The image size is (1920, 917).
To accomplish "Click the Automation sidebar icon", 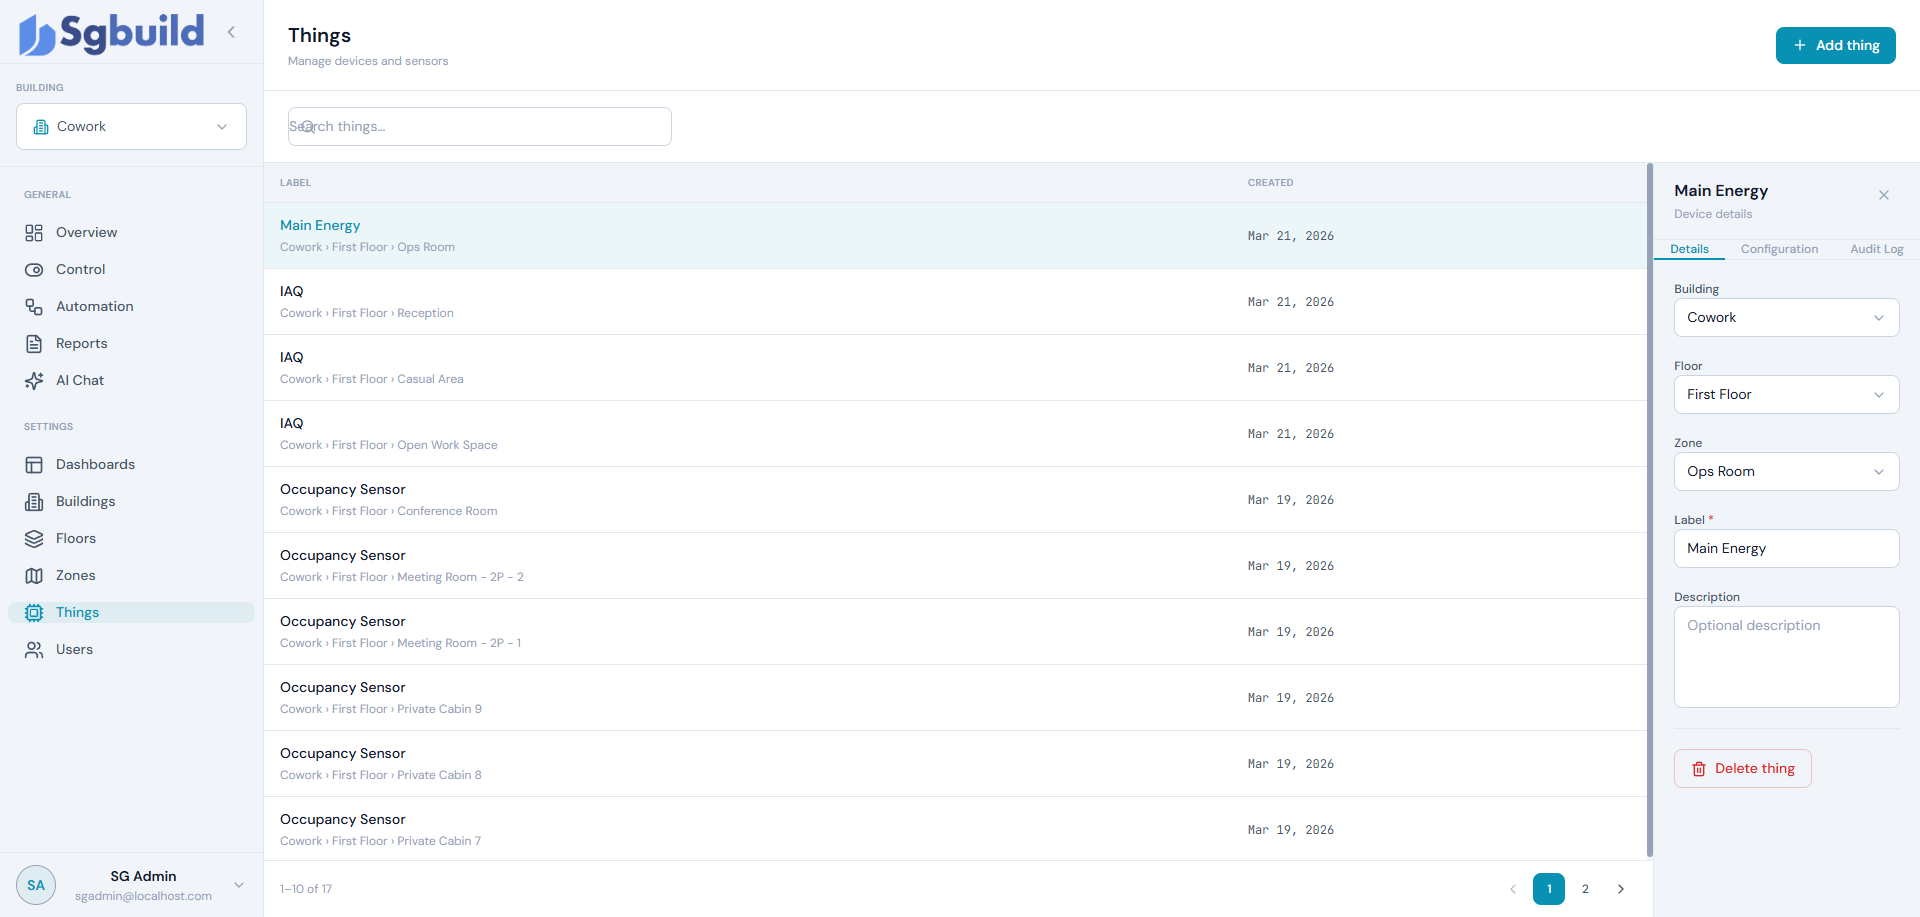I will (x=36, y=306).
